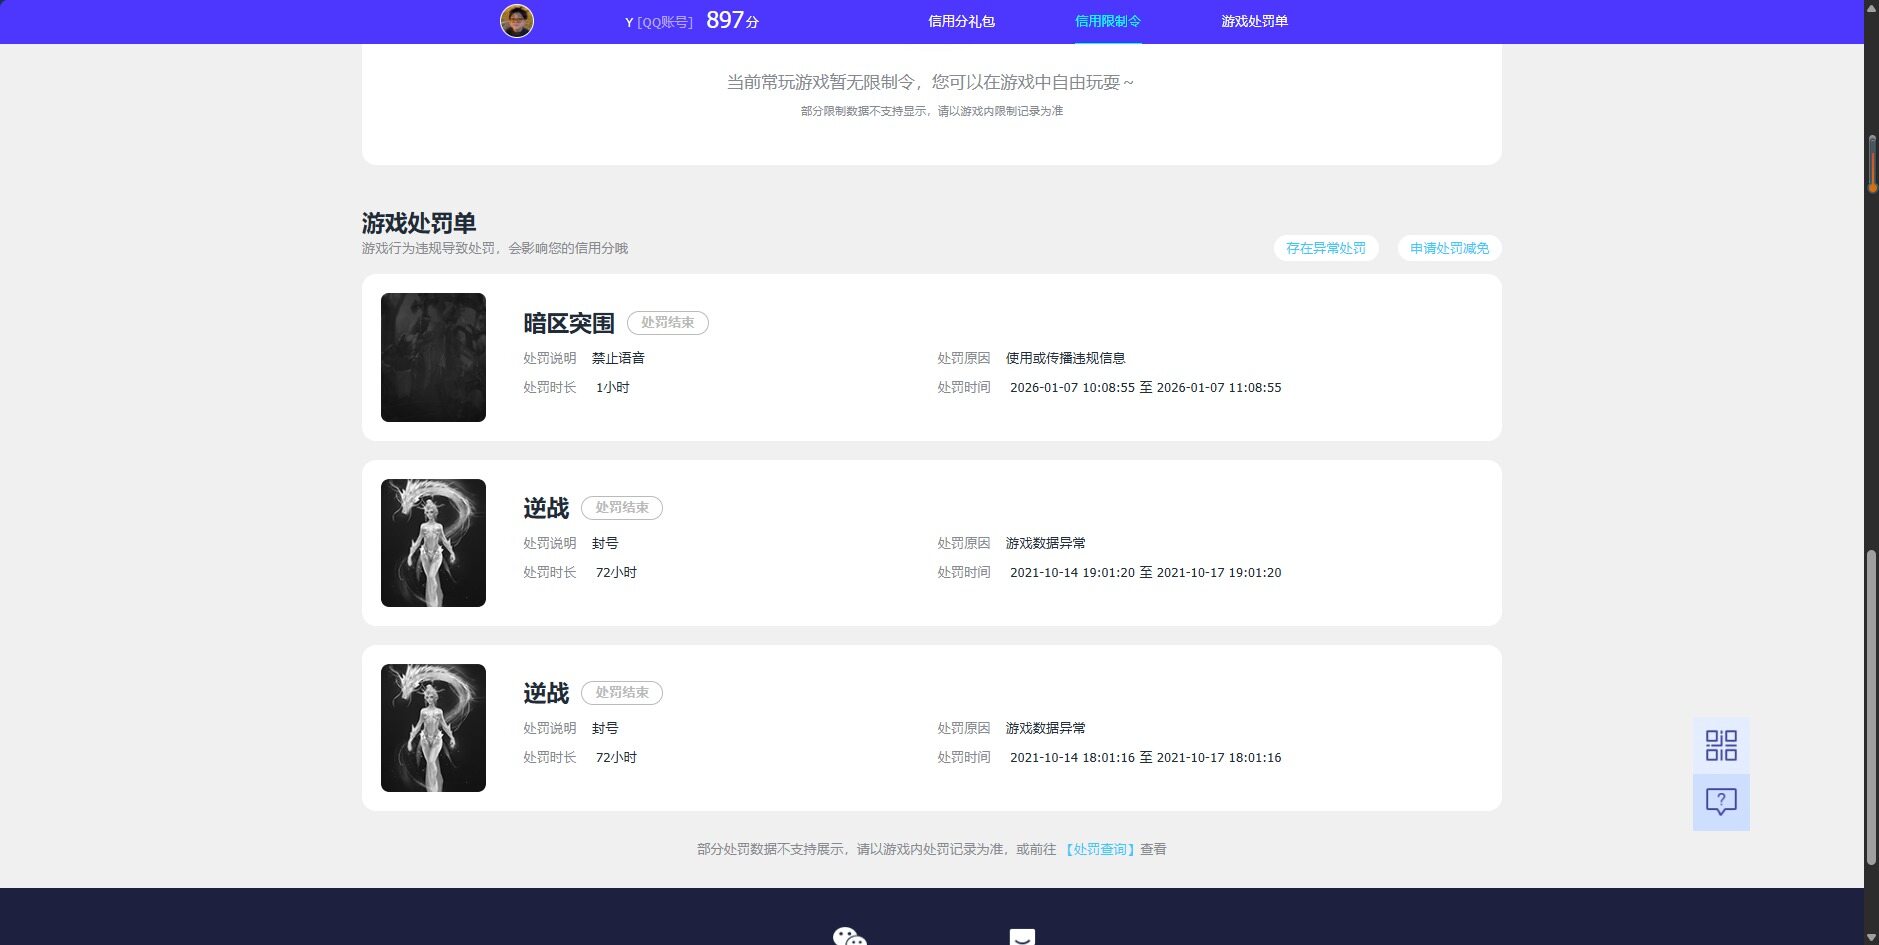Image resolution: width=1879 pixels, height=945 pixels.
Task: Click the 游戏处罚单 section heading
Action: 419,223
